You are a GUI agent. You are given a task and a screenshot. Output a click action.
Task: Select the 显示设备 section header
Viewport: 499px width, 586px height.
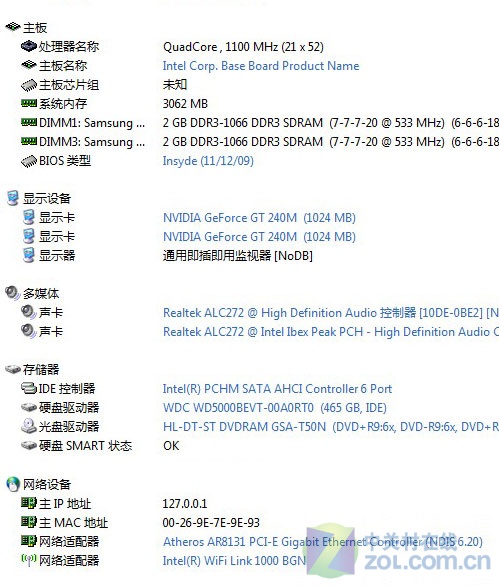[47, 198]
